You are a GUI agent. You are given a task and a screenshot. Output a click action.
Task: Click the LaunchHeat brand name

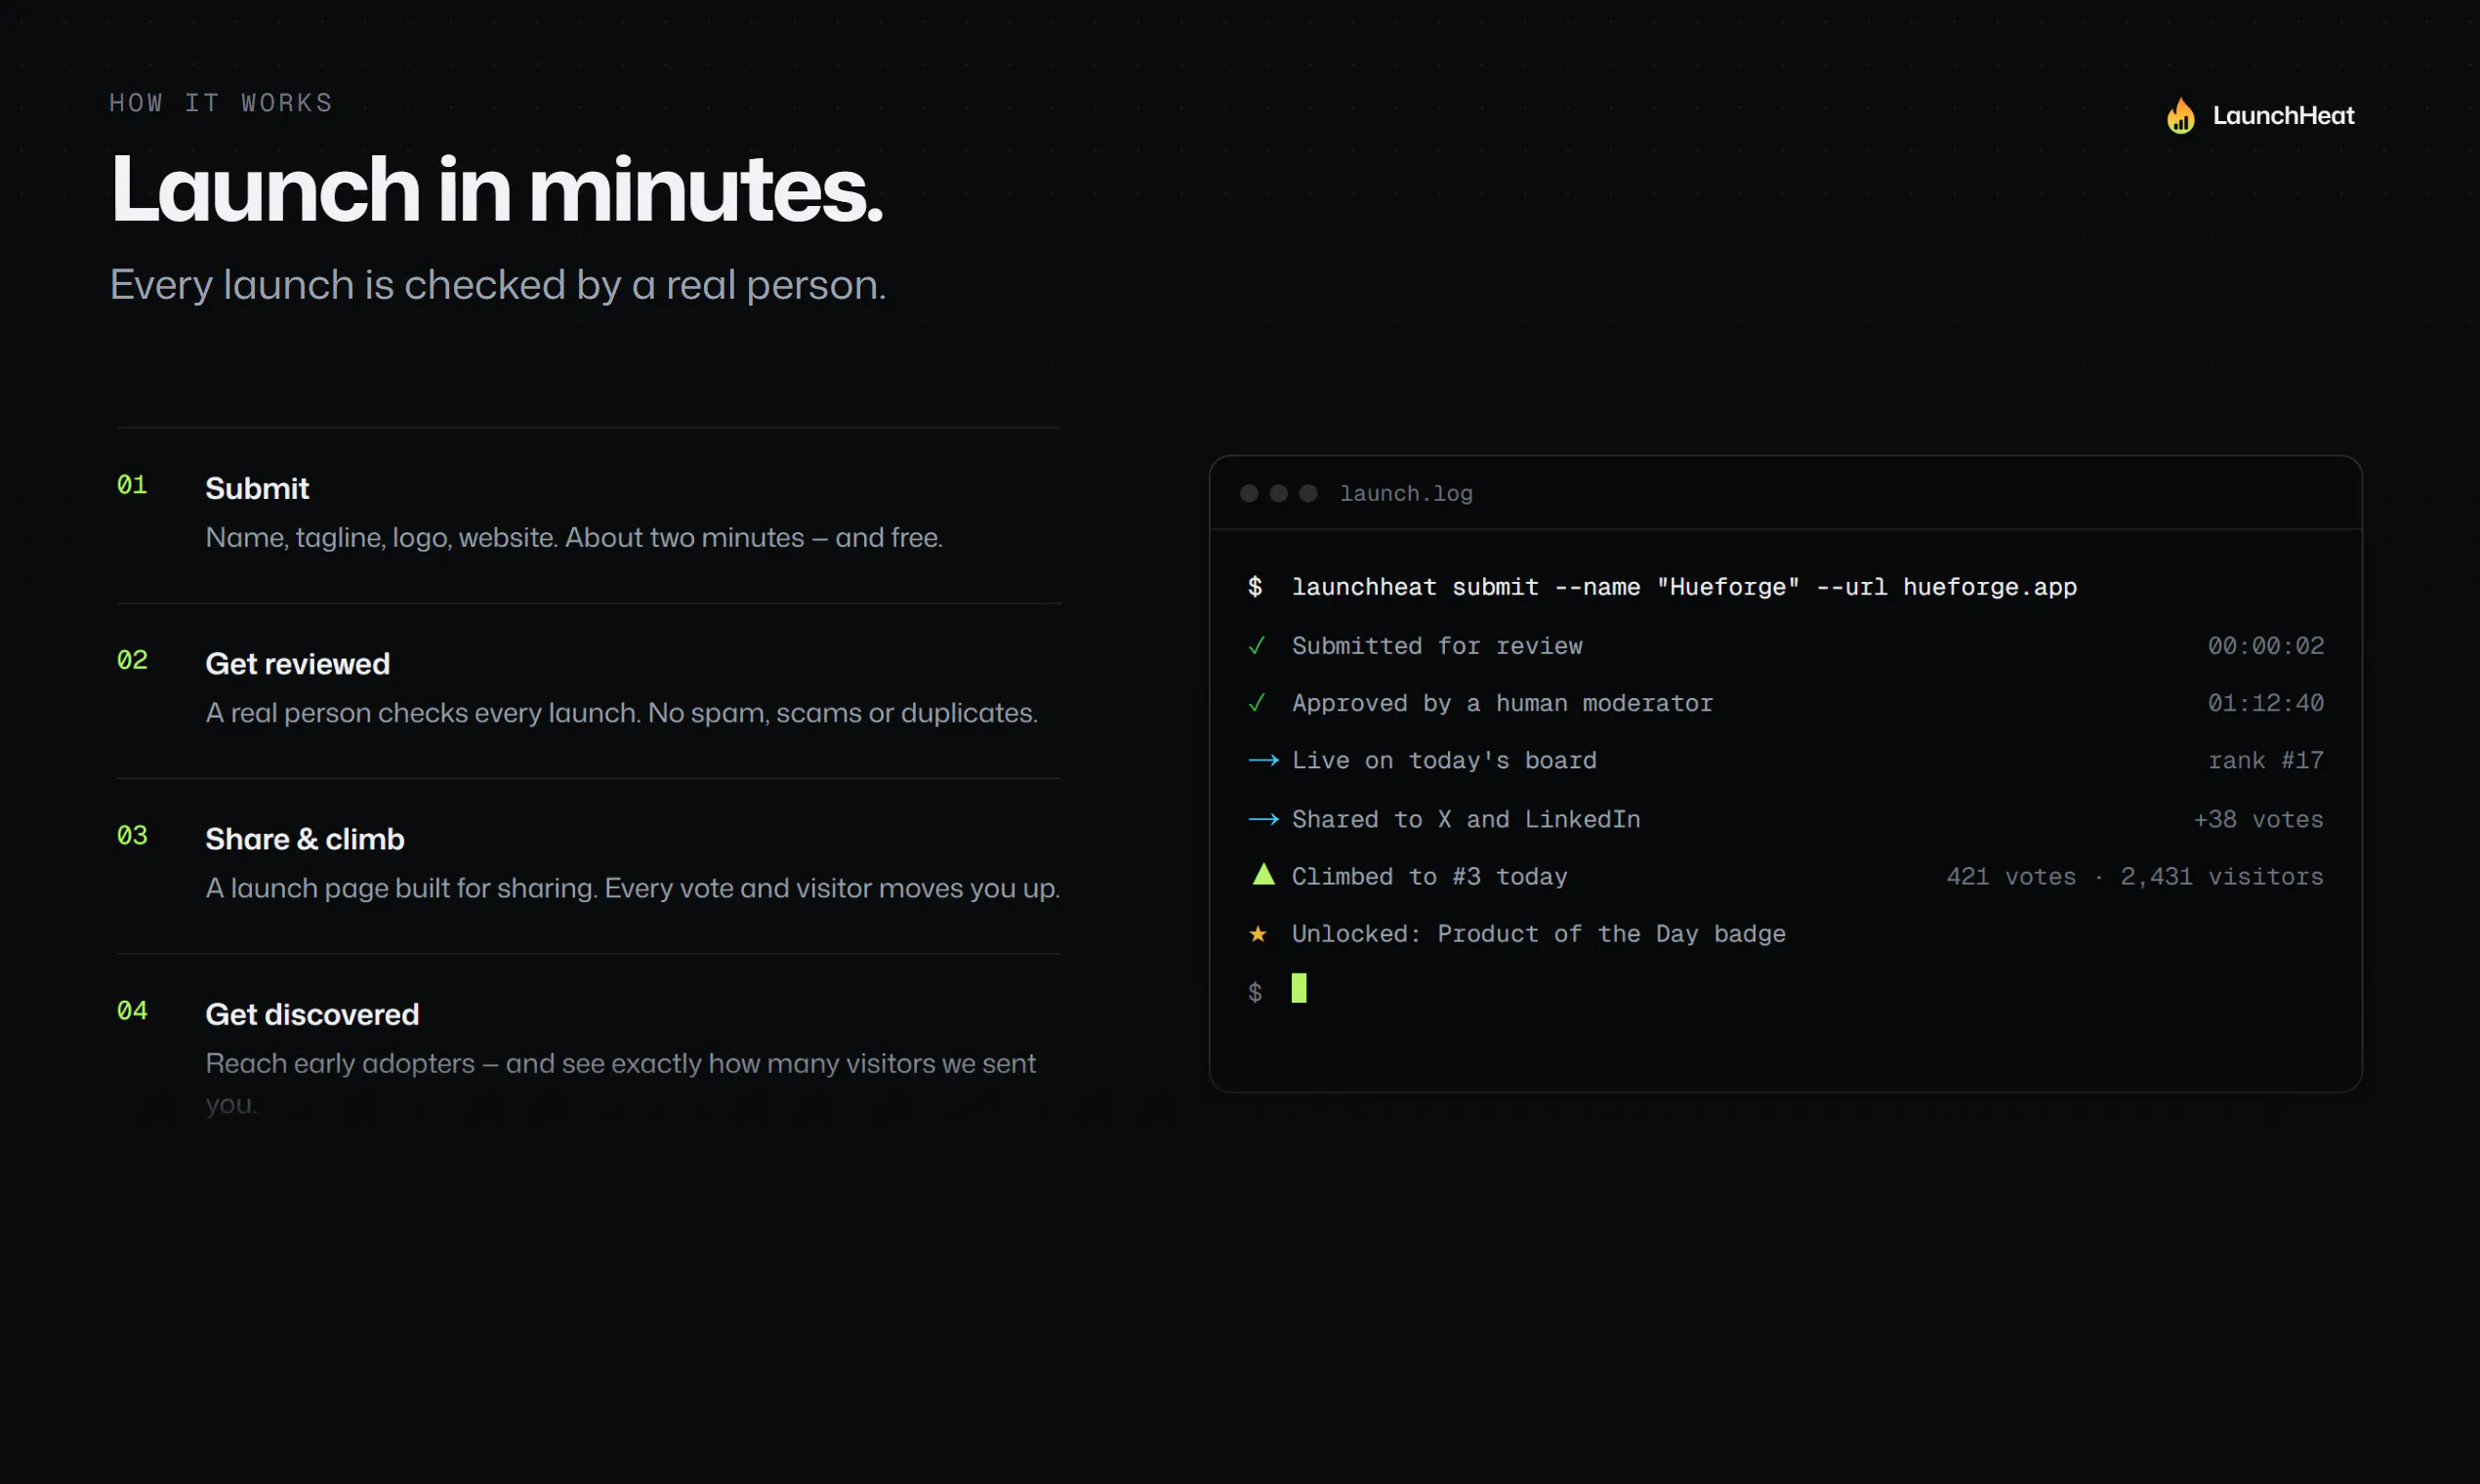coord(2283,116)
